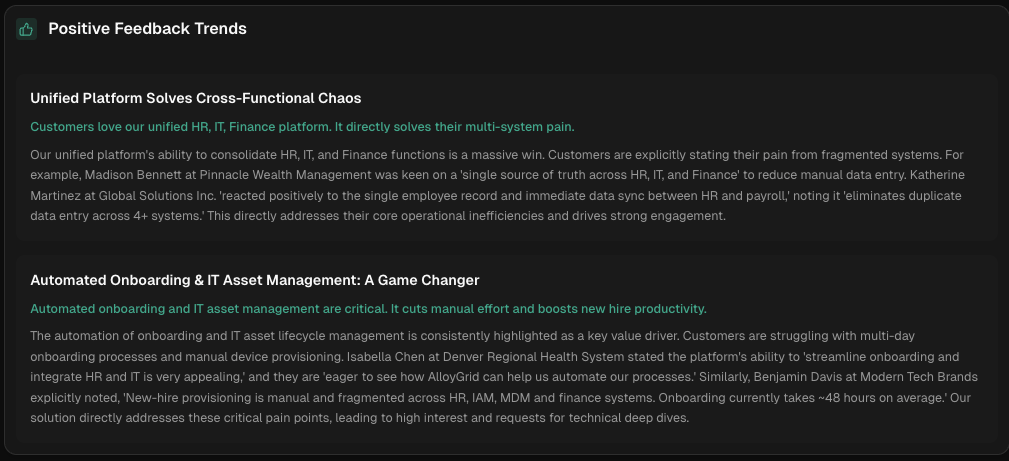Select the green summary about the unified HR platform
This screenshot has height=461, width=1009.
[x=302, y=127]
